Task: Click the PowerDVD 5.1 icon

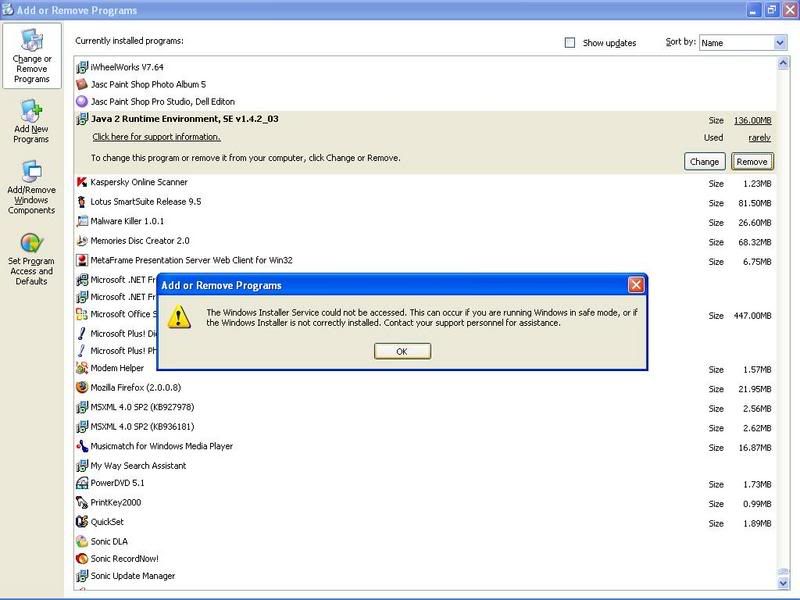Action: click(82, 483)
